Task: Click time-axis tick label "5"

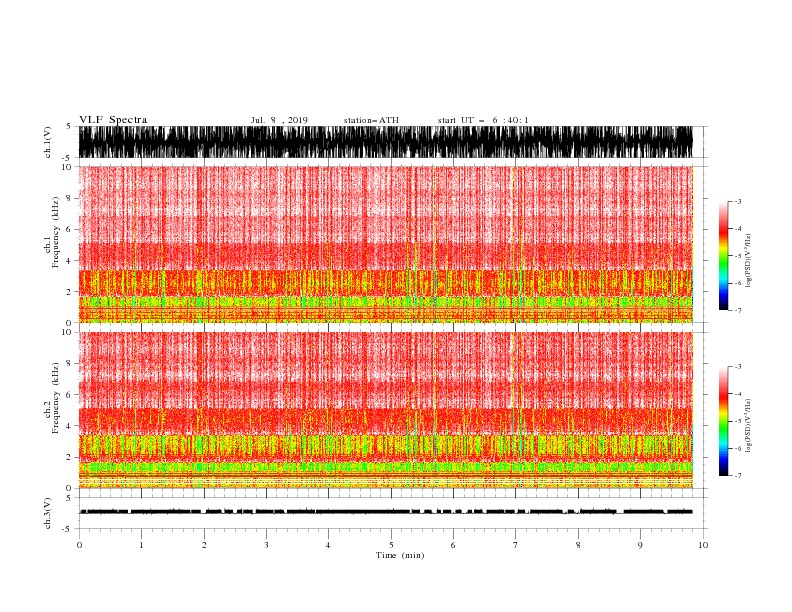Action: (391, 545)
